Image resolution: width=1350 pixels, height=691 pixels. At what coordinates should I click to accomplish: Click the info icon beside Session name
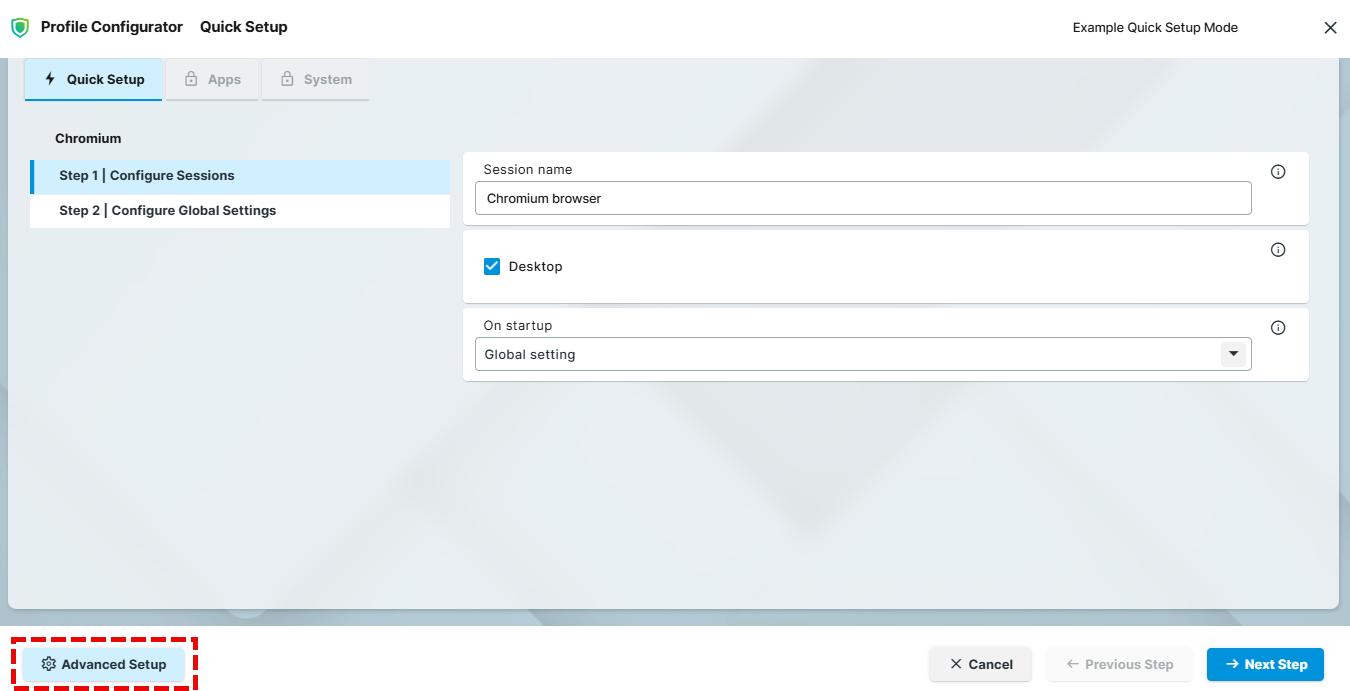coord(1278,171)
